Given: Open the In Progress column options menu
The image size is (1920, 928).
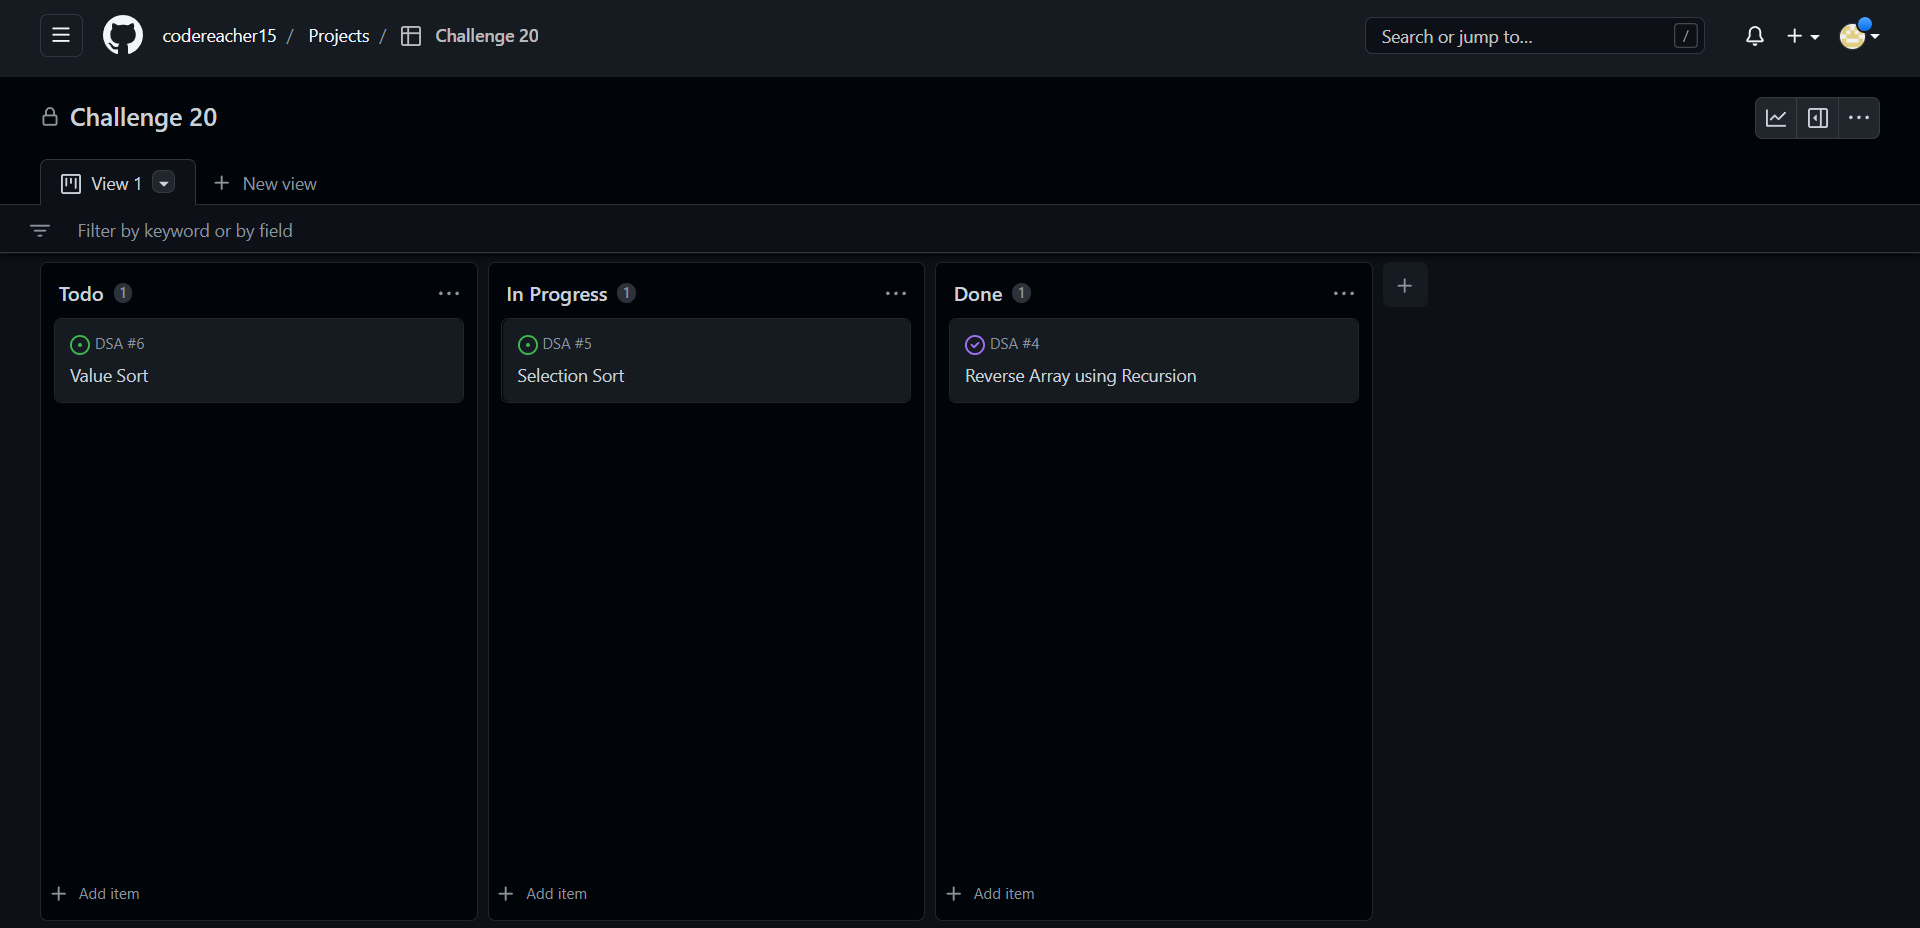Looking at the screenshot, I should tap(895, 293).
